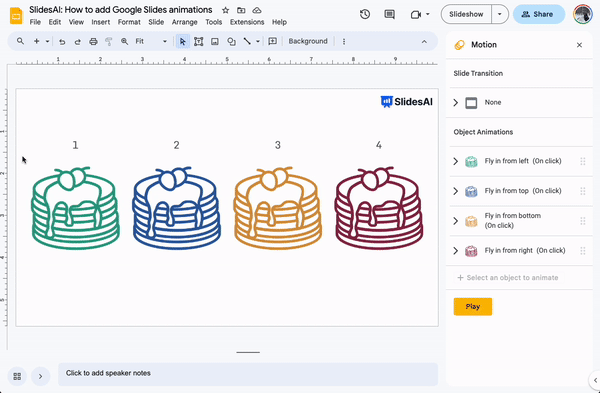
Task: Expand the slide transition None row
Action: pyautogui.click(x=456, y=103)
